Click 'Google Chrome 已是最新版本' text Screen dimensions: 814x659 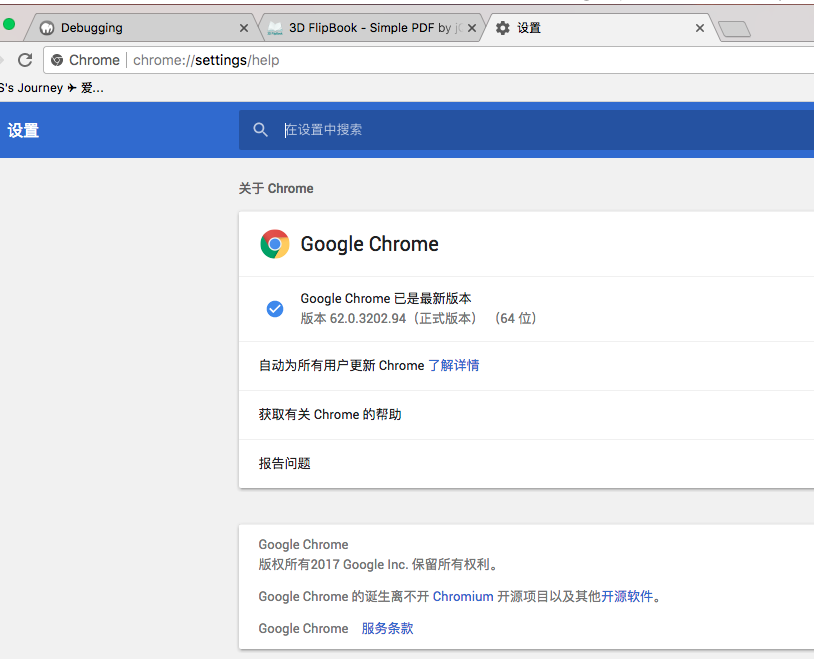(386, 299)
